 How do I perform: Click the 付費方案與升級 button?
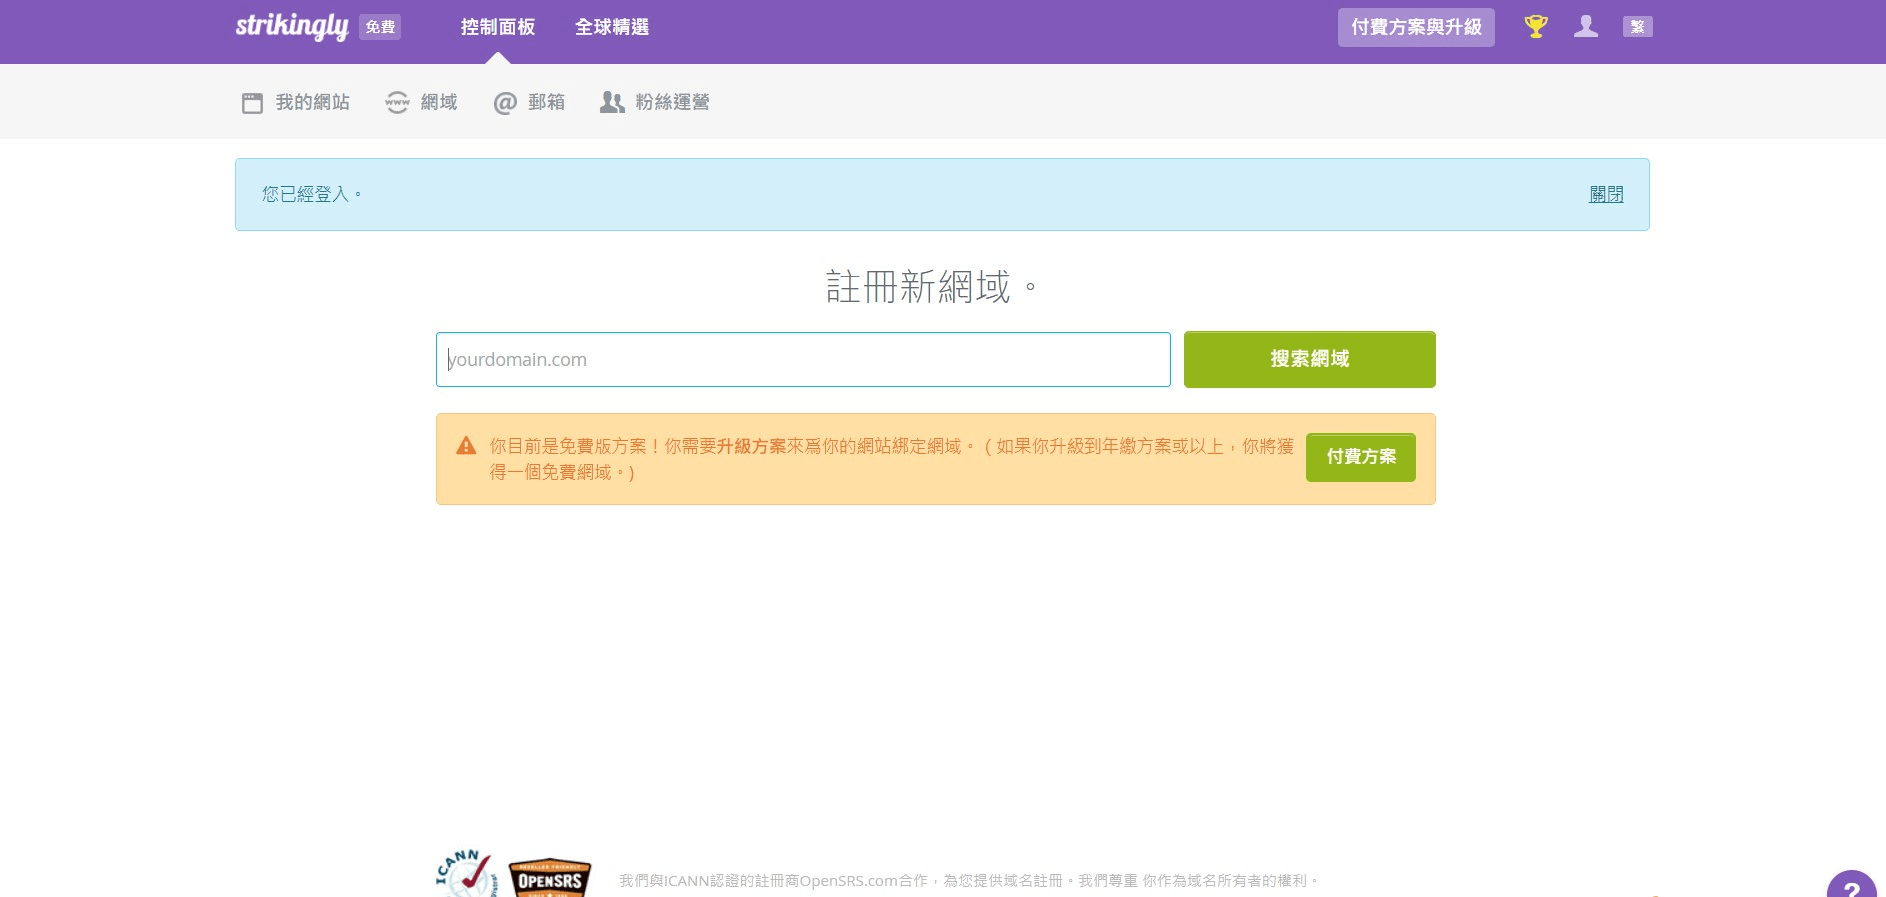tap(1416, 27)
